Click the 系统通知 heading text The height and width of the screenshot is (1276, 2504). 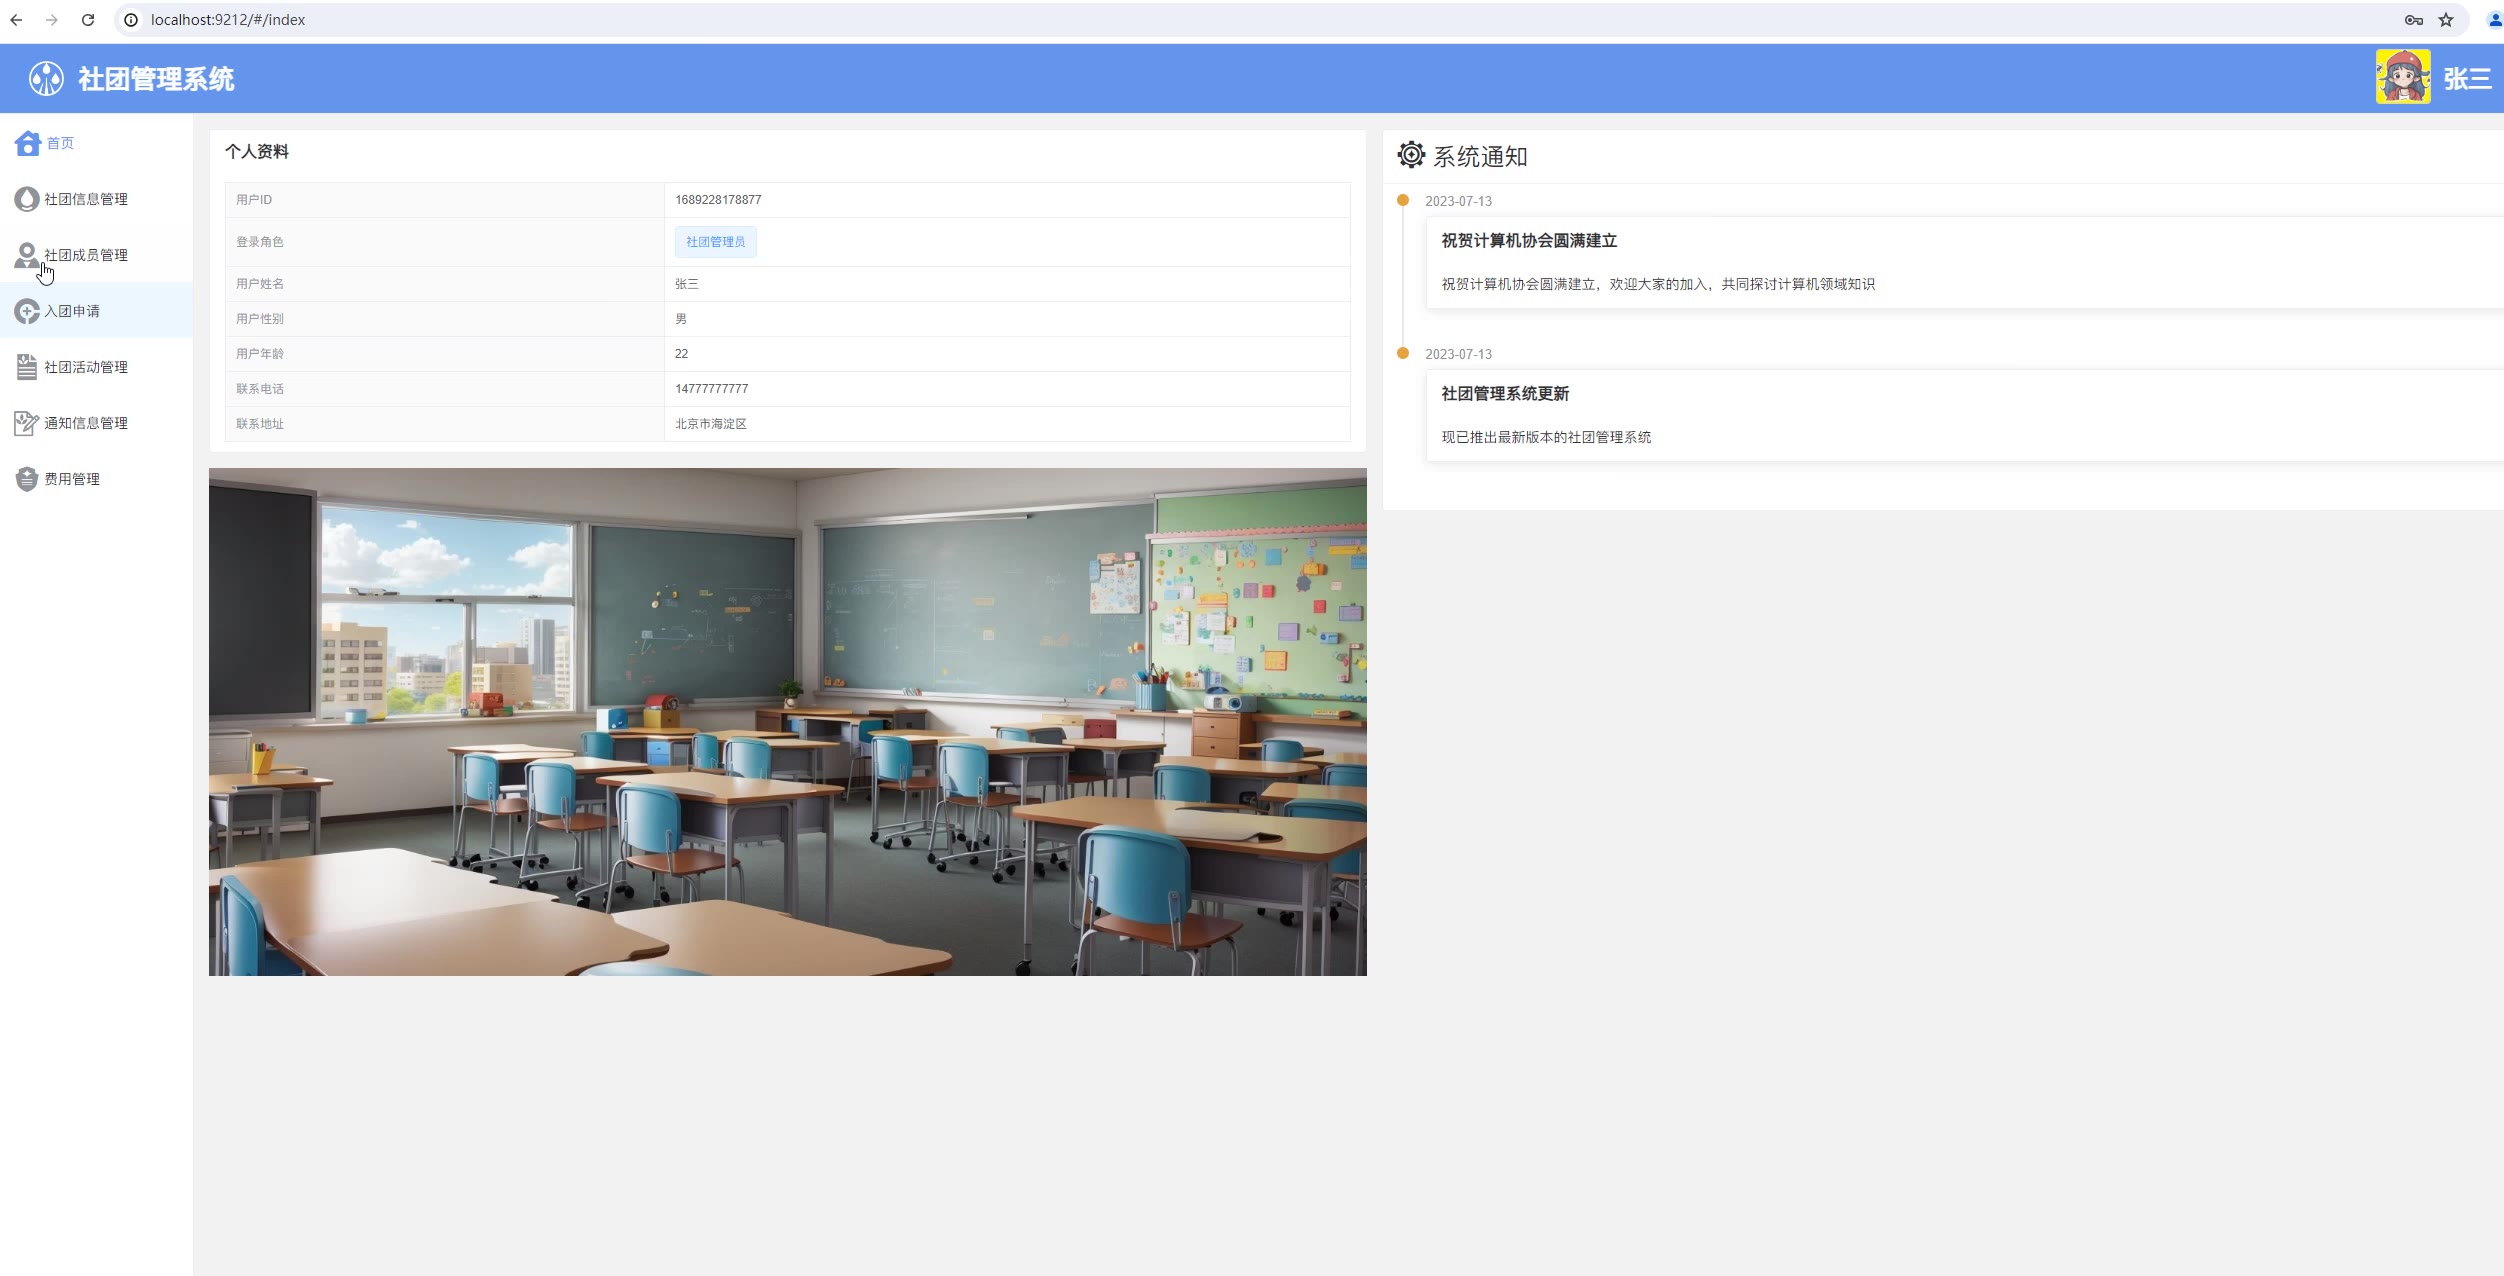tap(1480, 157)
